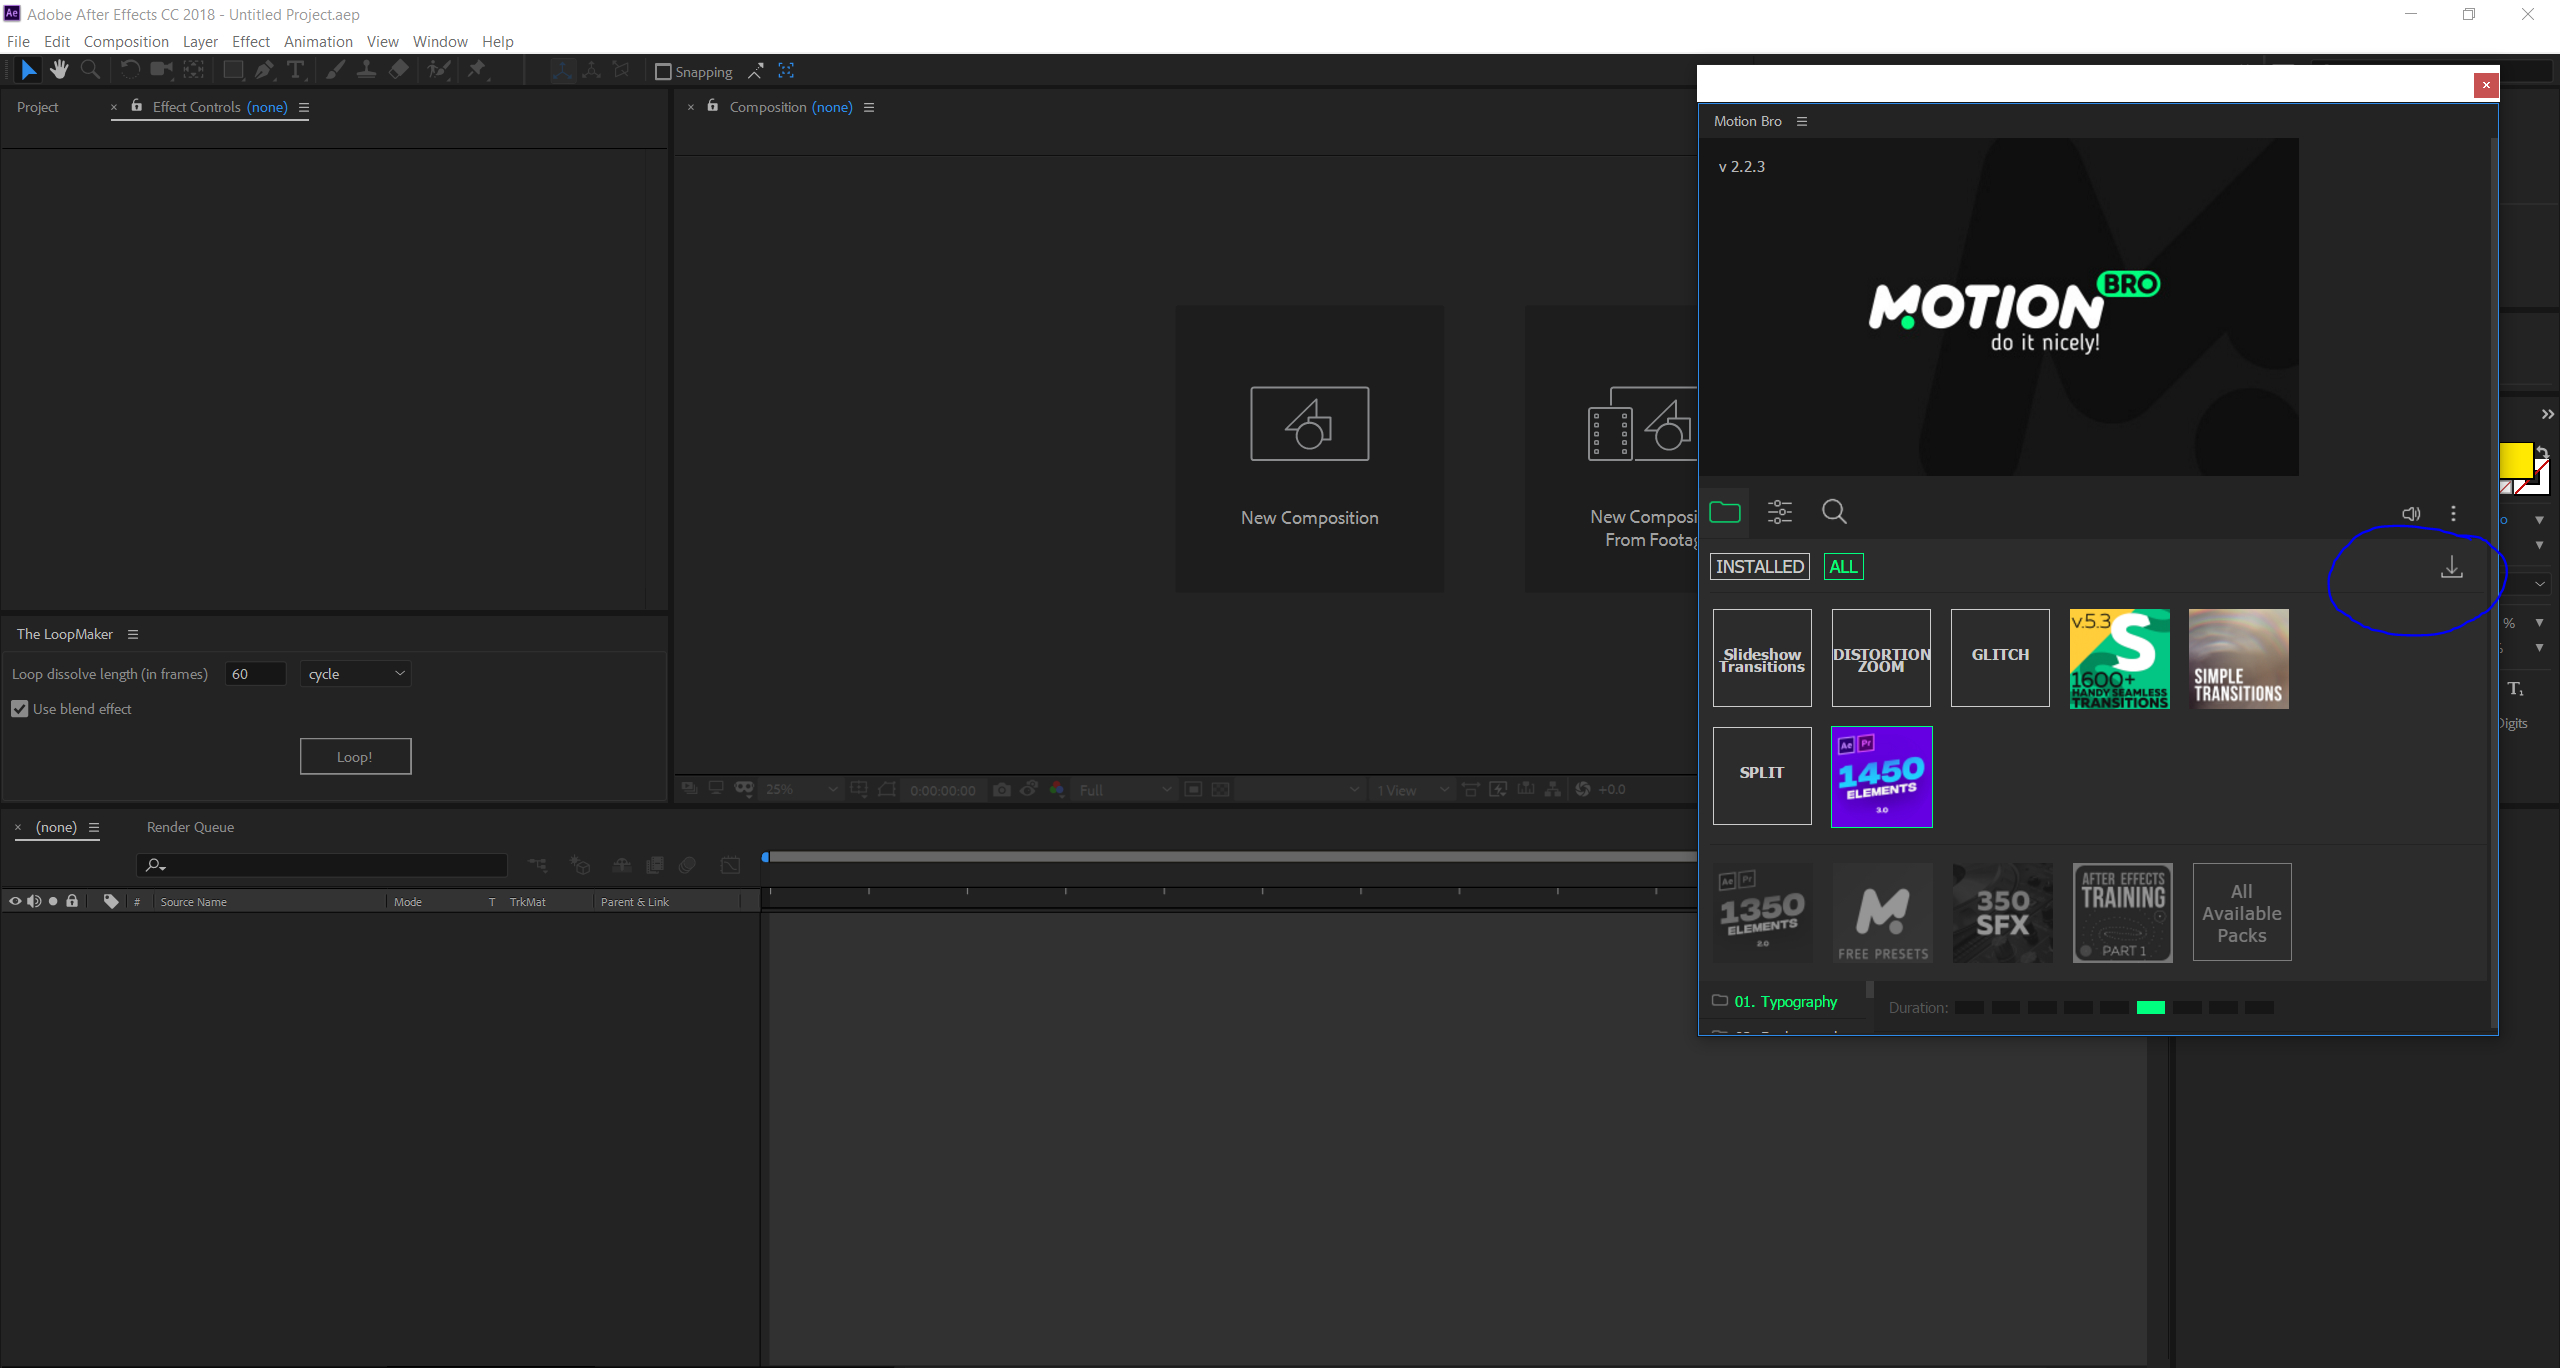Click the Download icon in Motion Bro
Image resolution: width=2560 pixels, height=1368 pixels.
[2452, 567]
